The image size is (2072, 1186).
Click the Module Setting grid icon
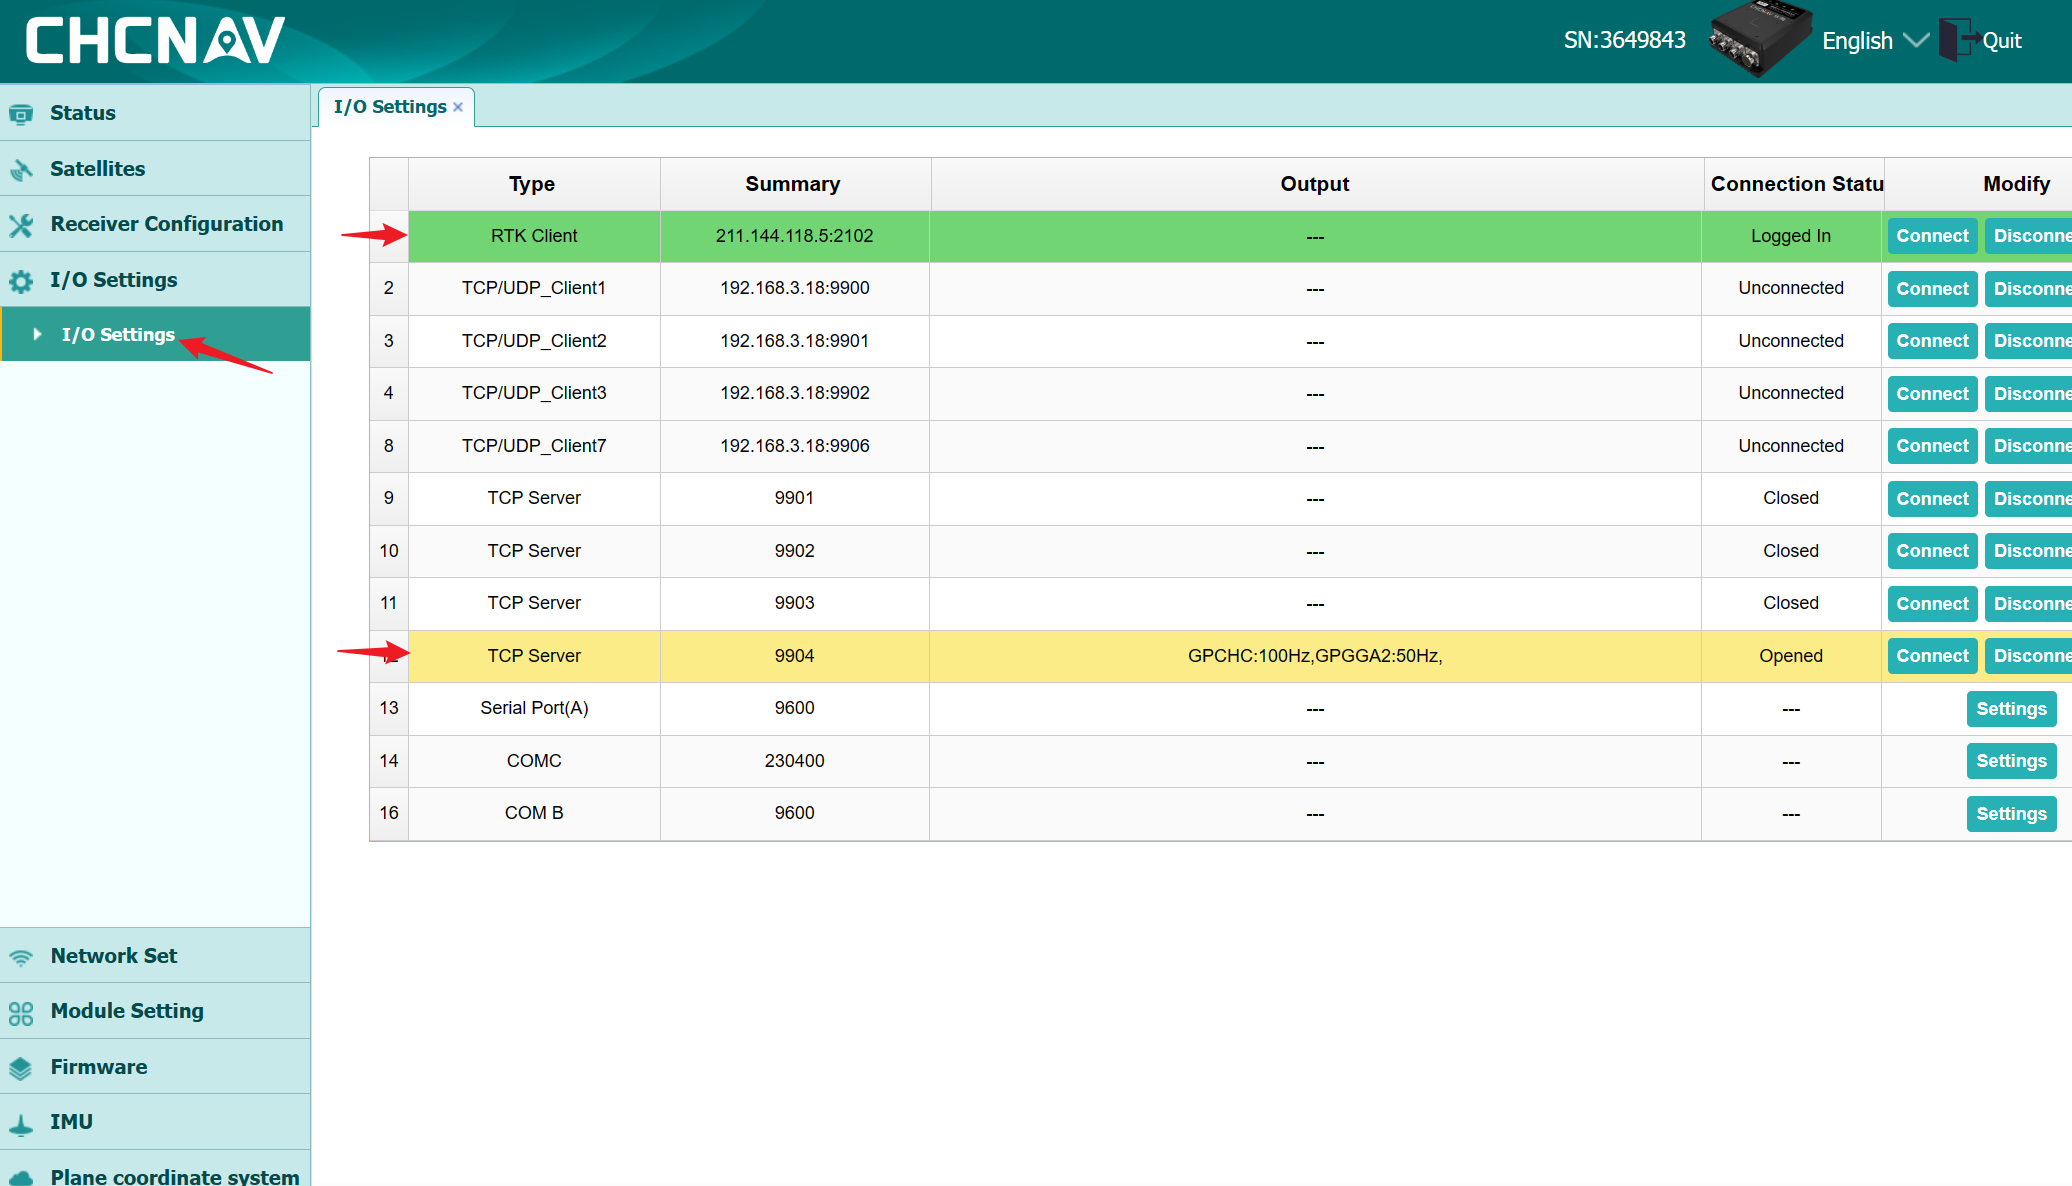(x=21, y=1013)
